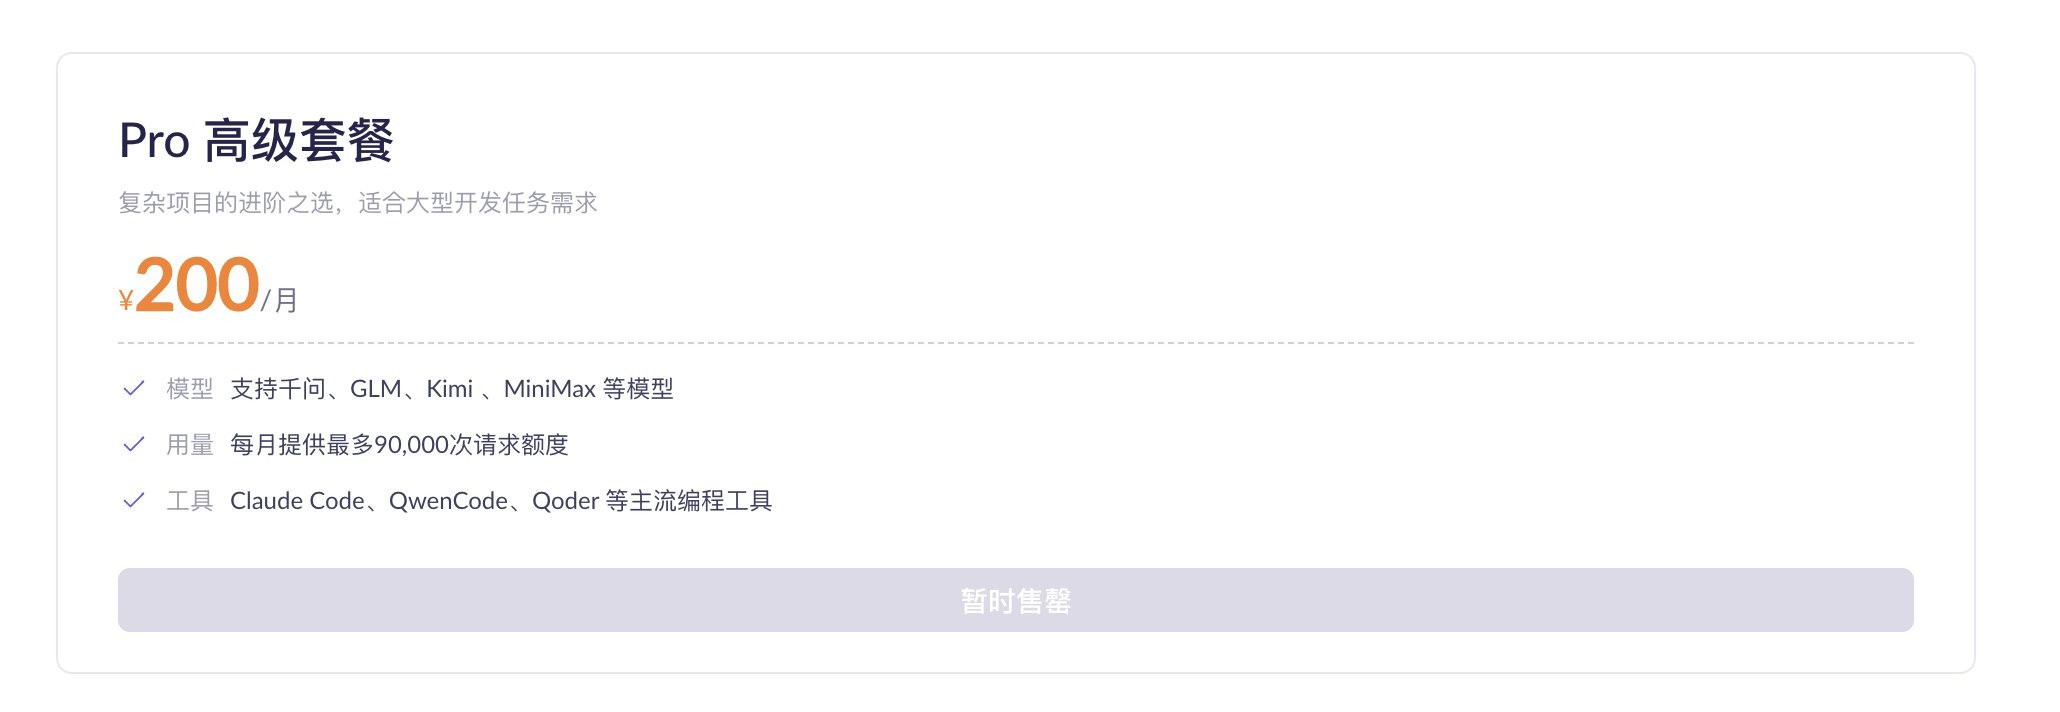Click the orange 200 price figure
The image size is (2060, 712).
tap(197, 285)
